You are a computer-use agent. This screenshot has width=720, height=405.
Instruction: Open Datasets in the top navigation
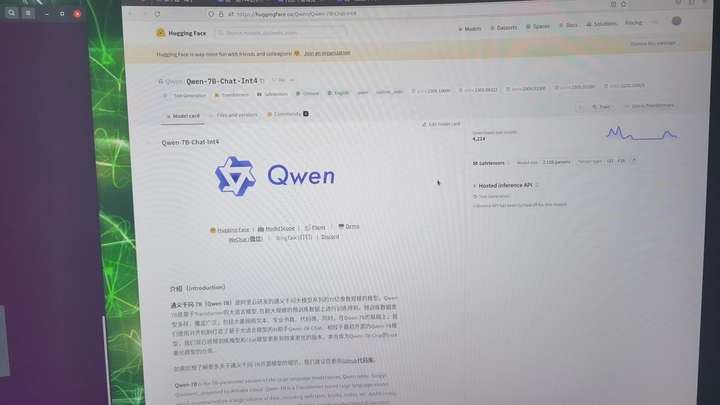tap(504, 28)
